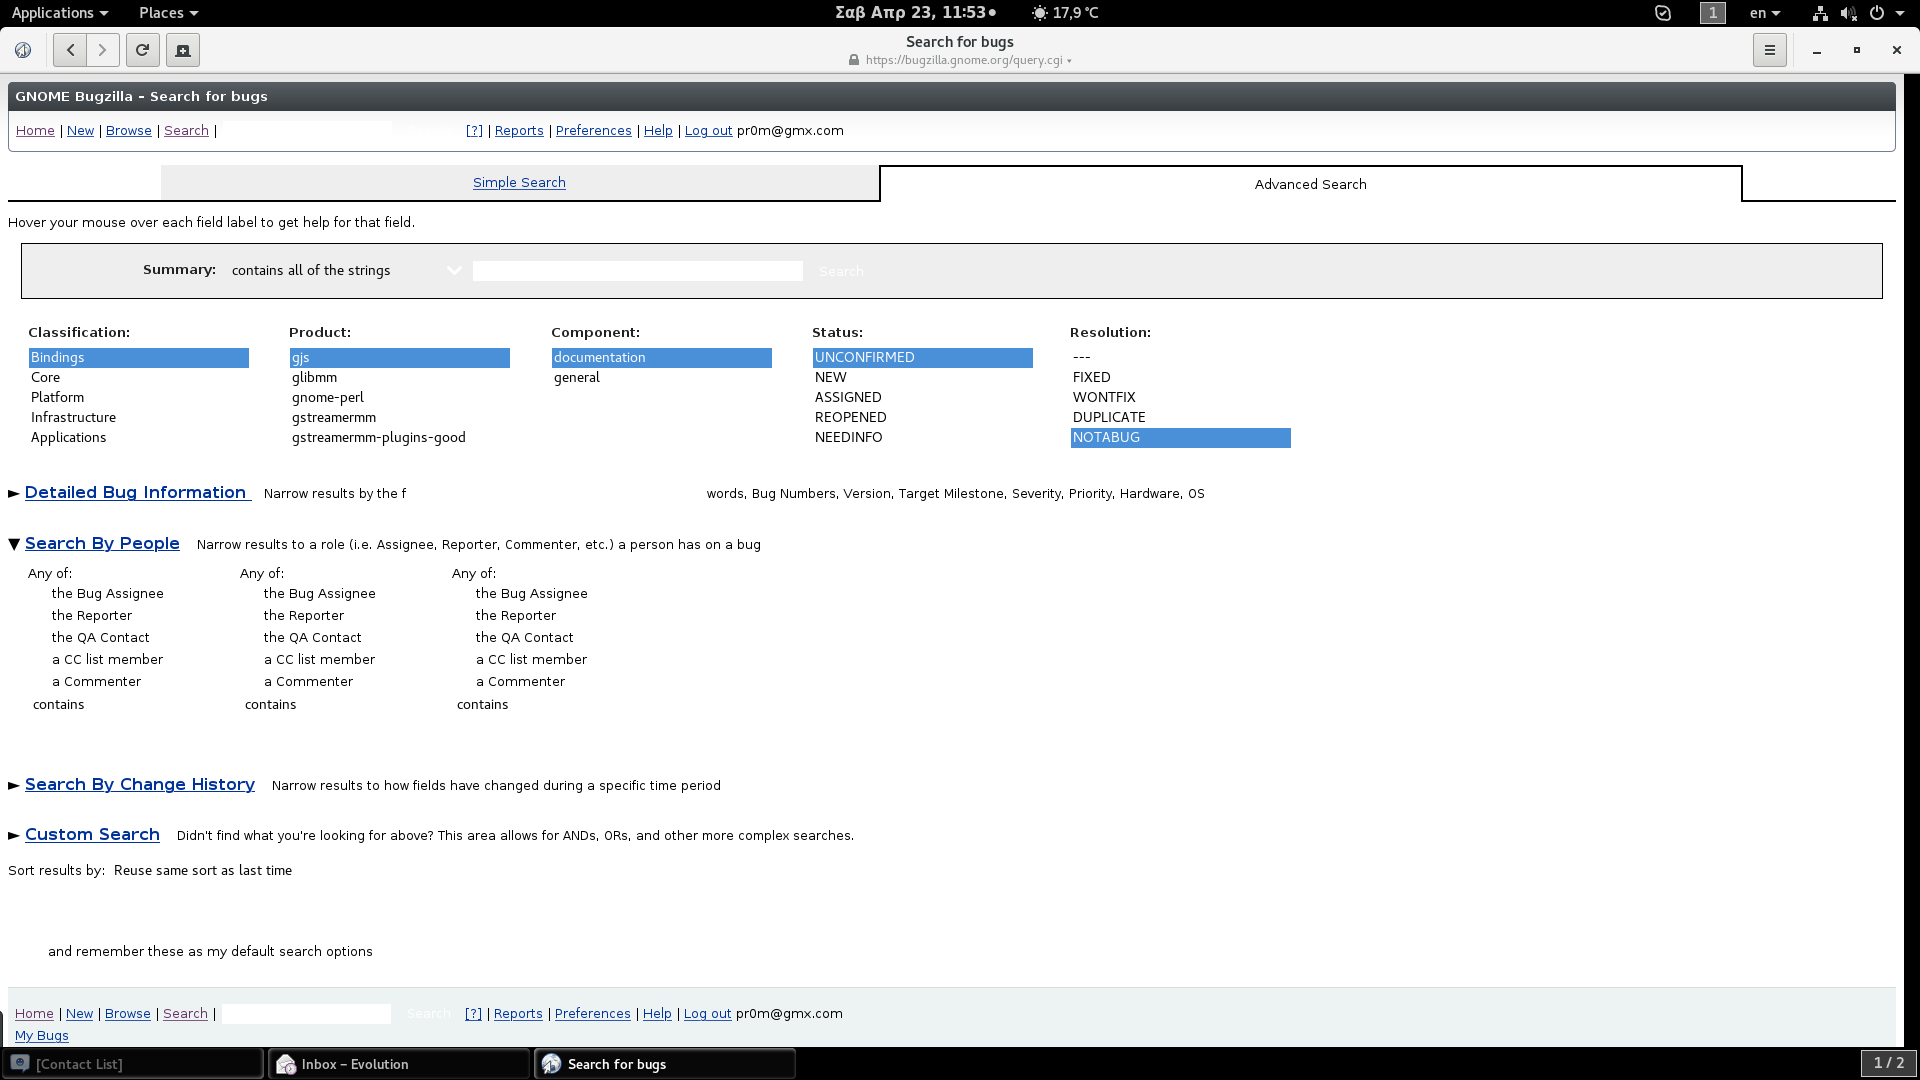This screenshot has height=1080, width=1920.
Task: Select Core in the Classification list
Action: [139, 377]
